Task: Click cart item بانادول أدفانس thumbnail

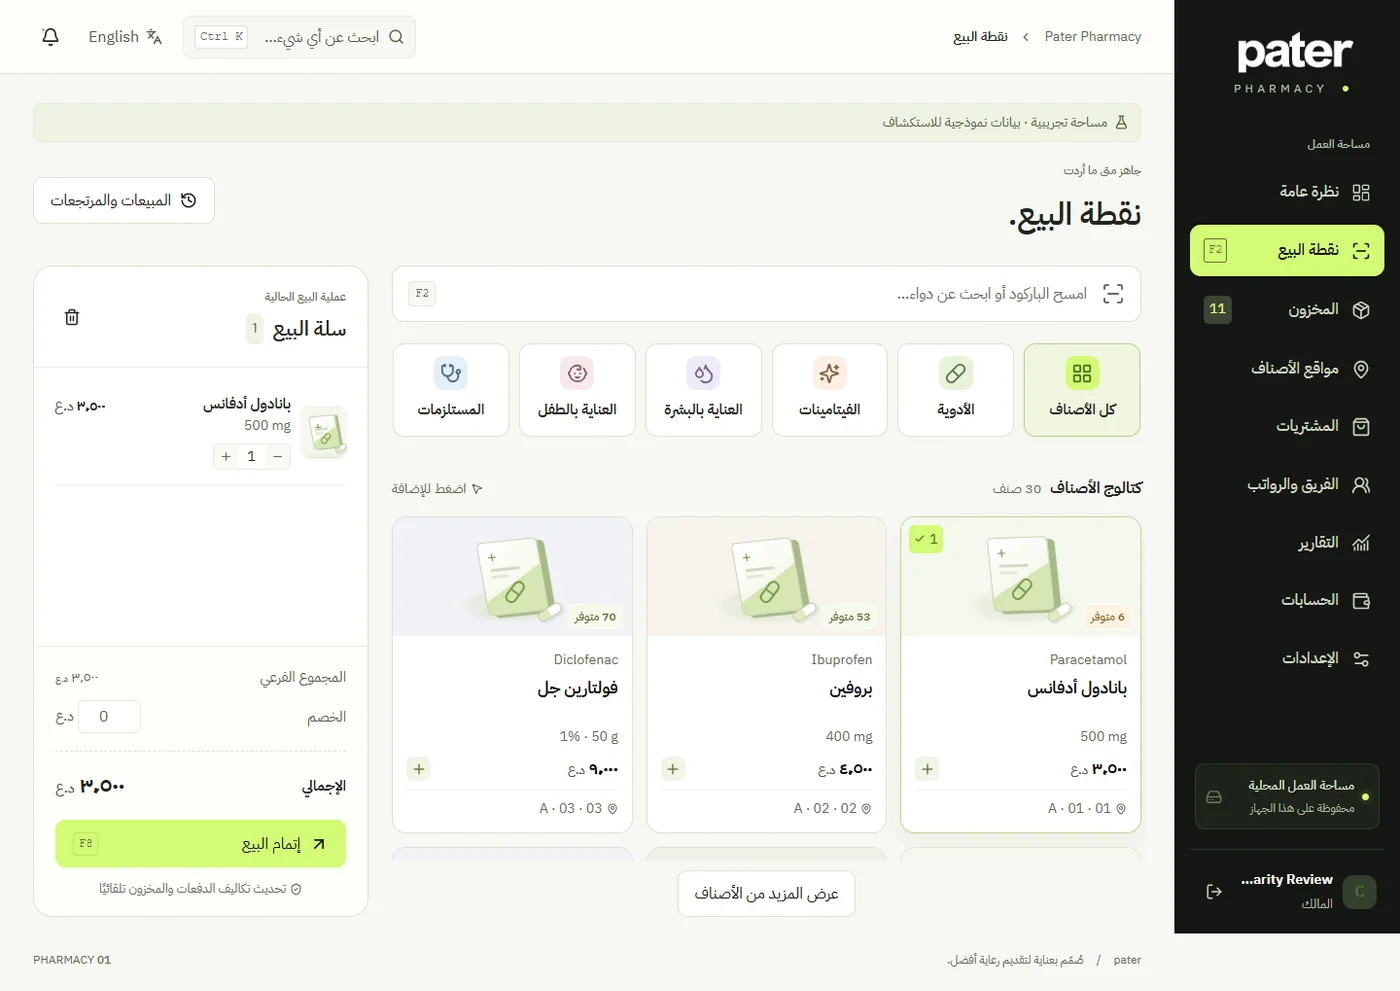Action: (324, 431)
